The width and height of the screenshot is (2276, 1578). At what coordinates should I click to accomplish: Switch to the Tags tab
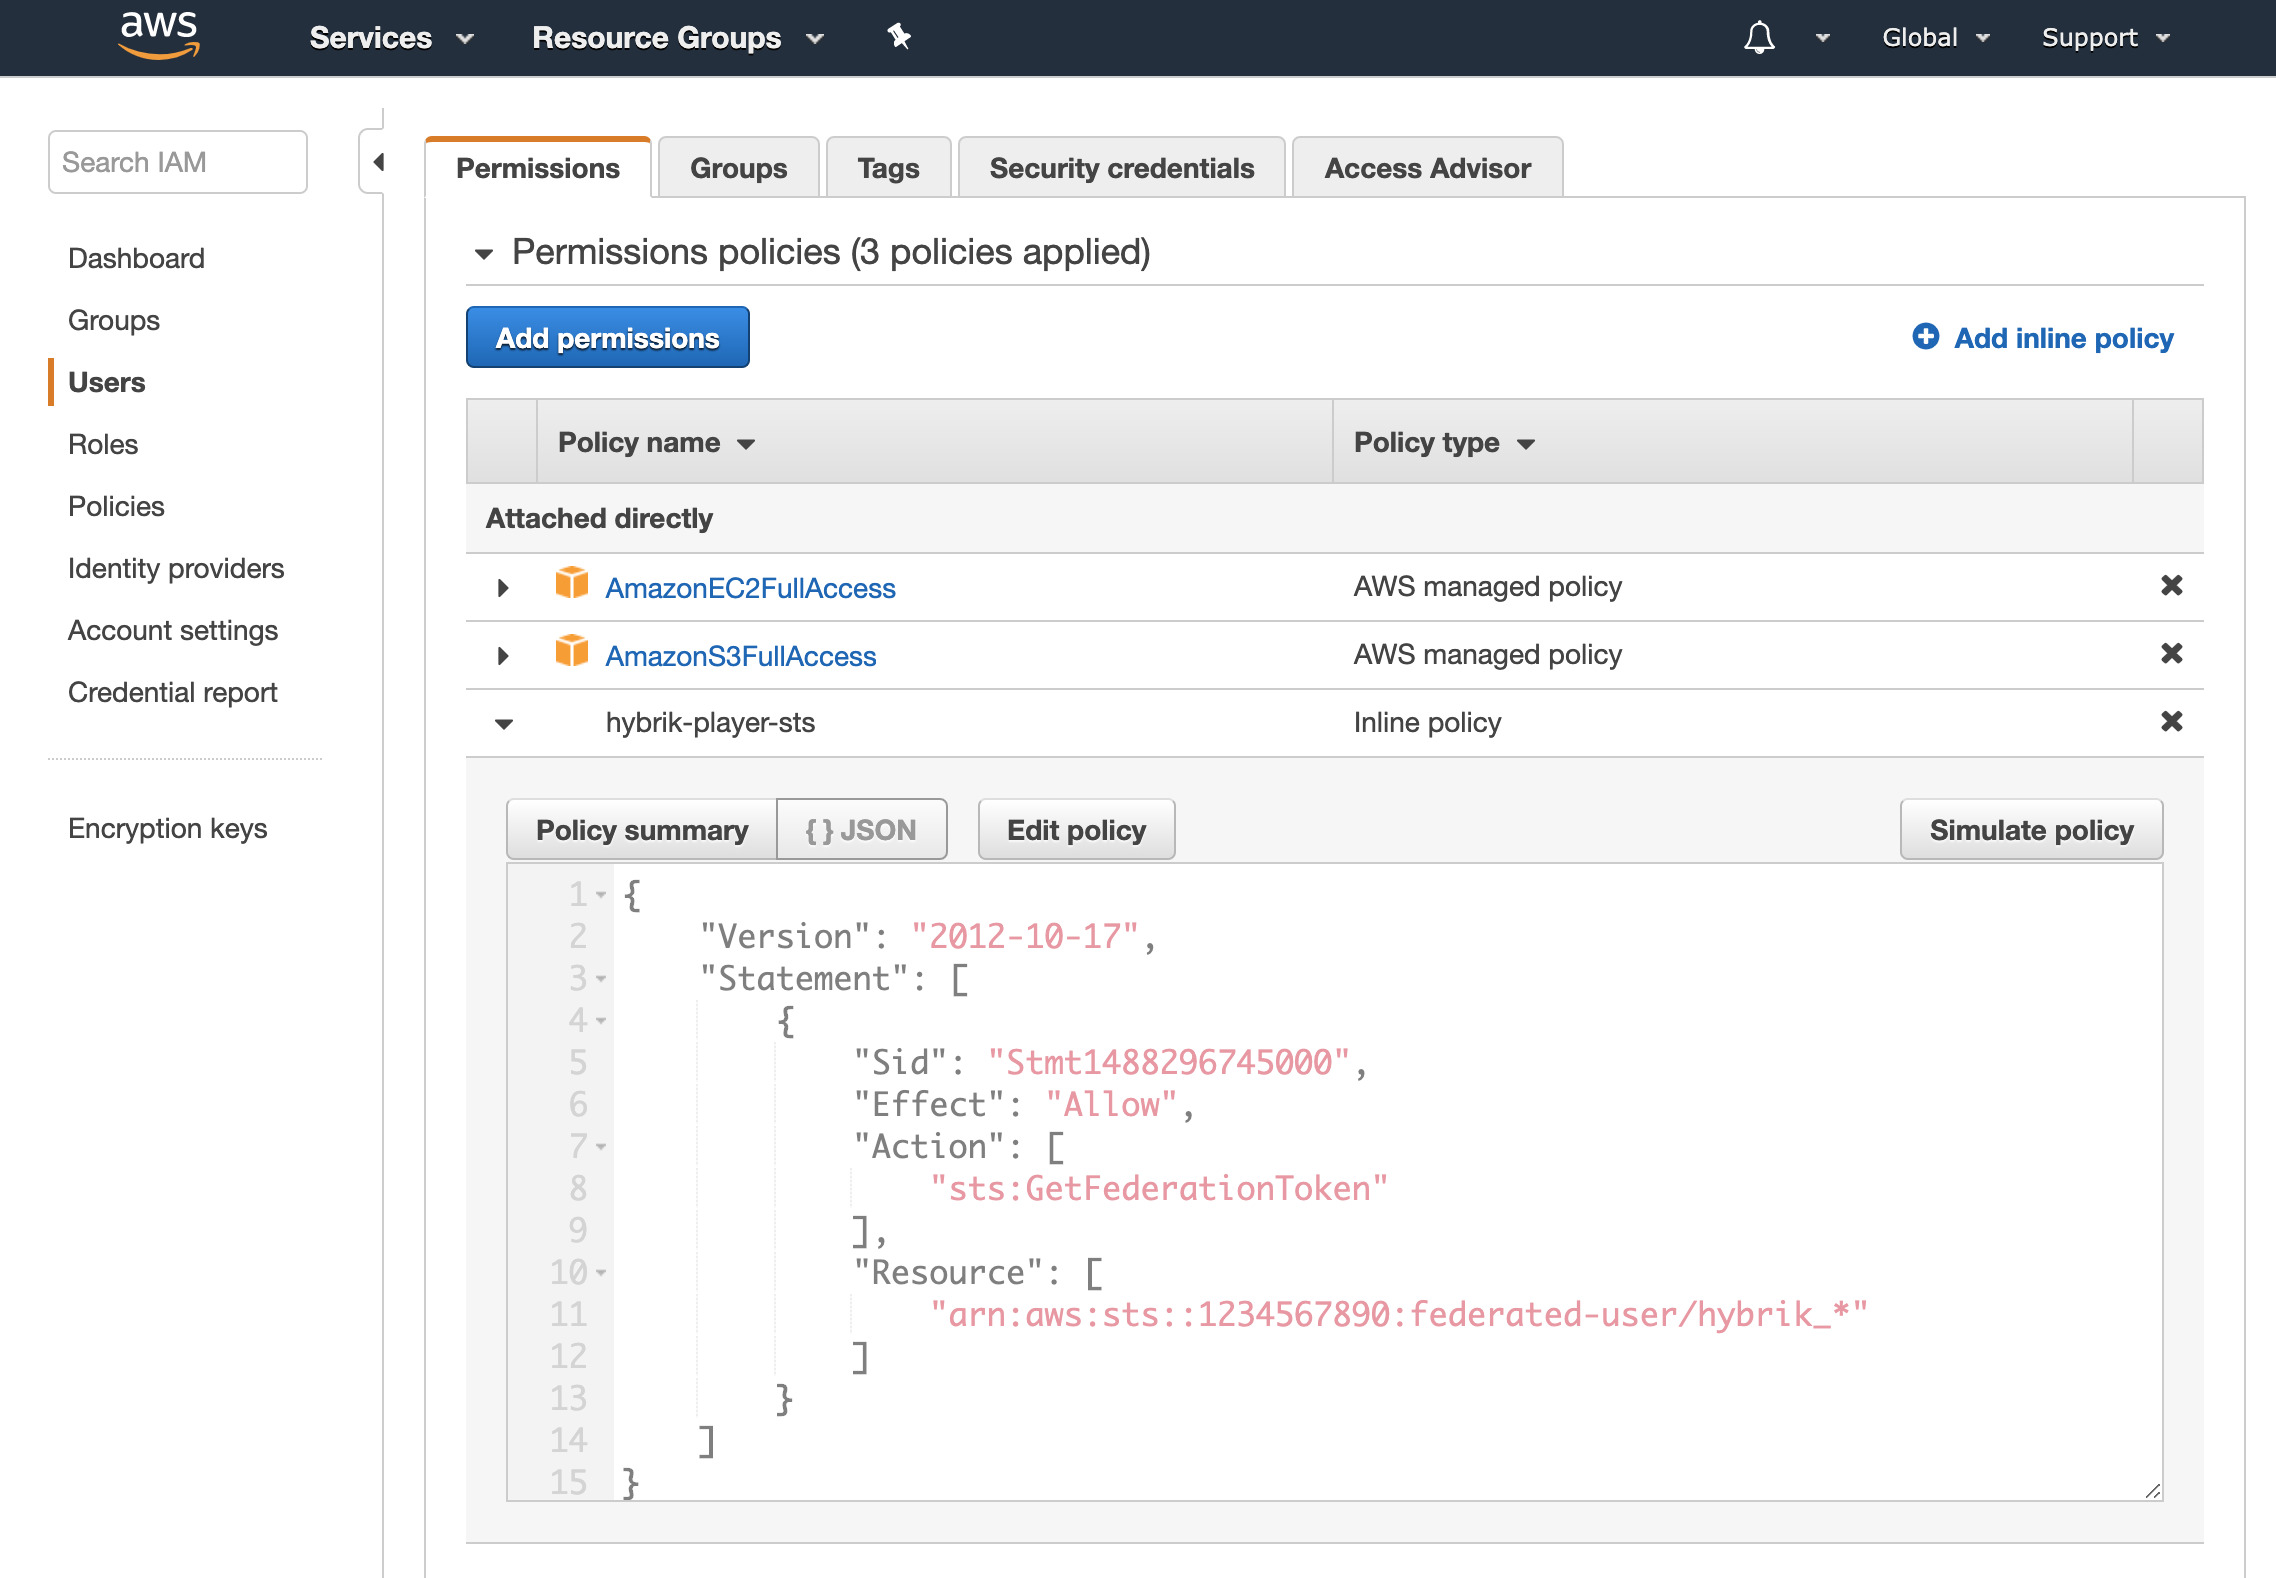(x=888, y=168)
